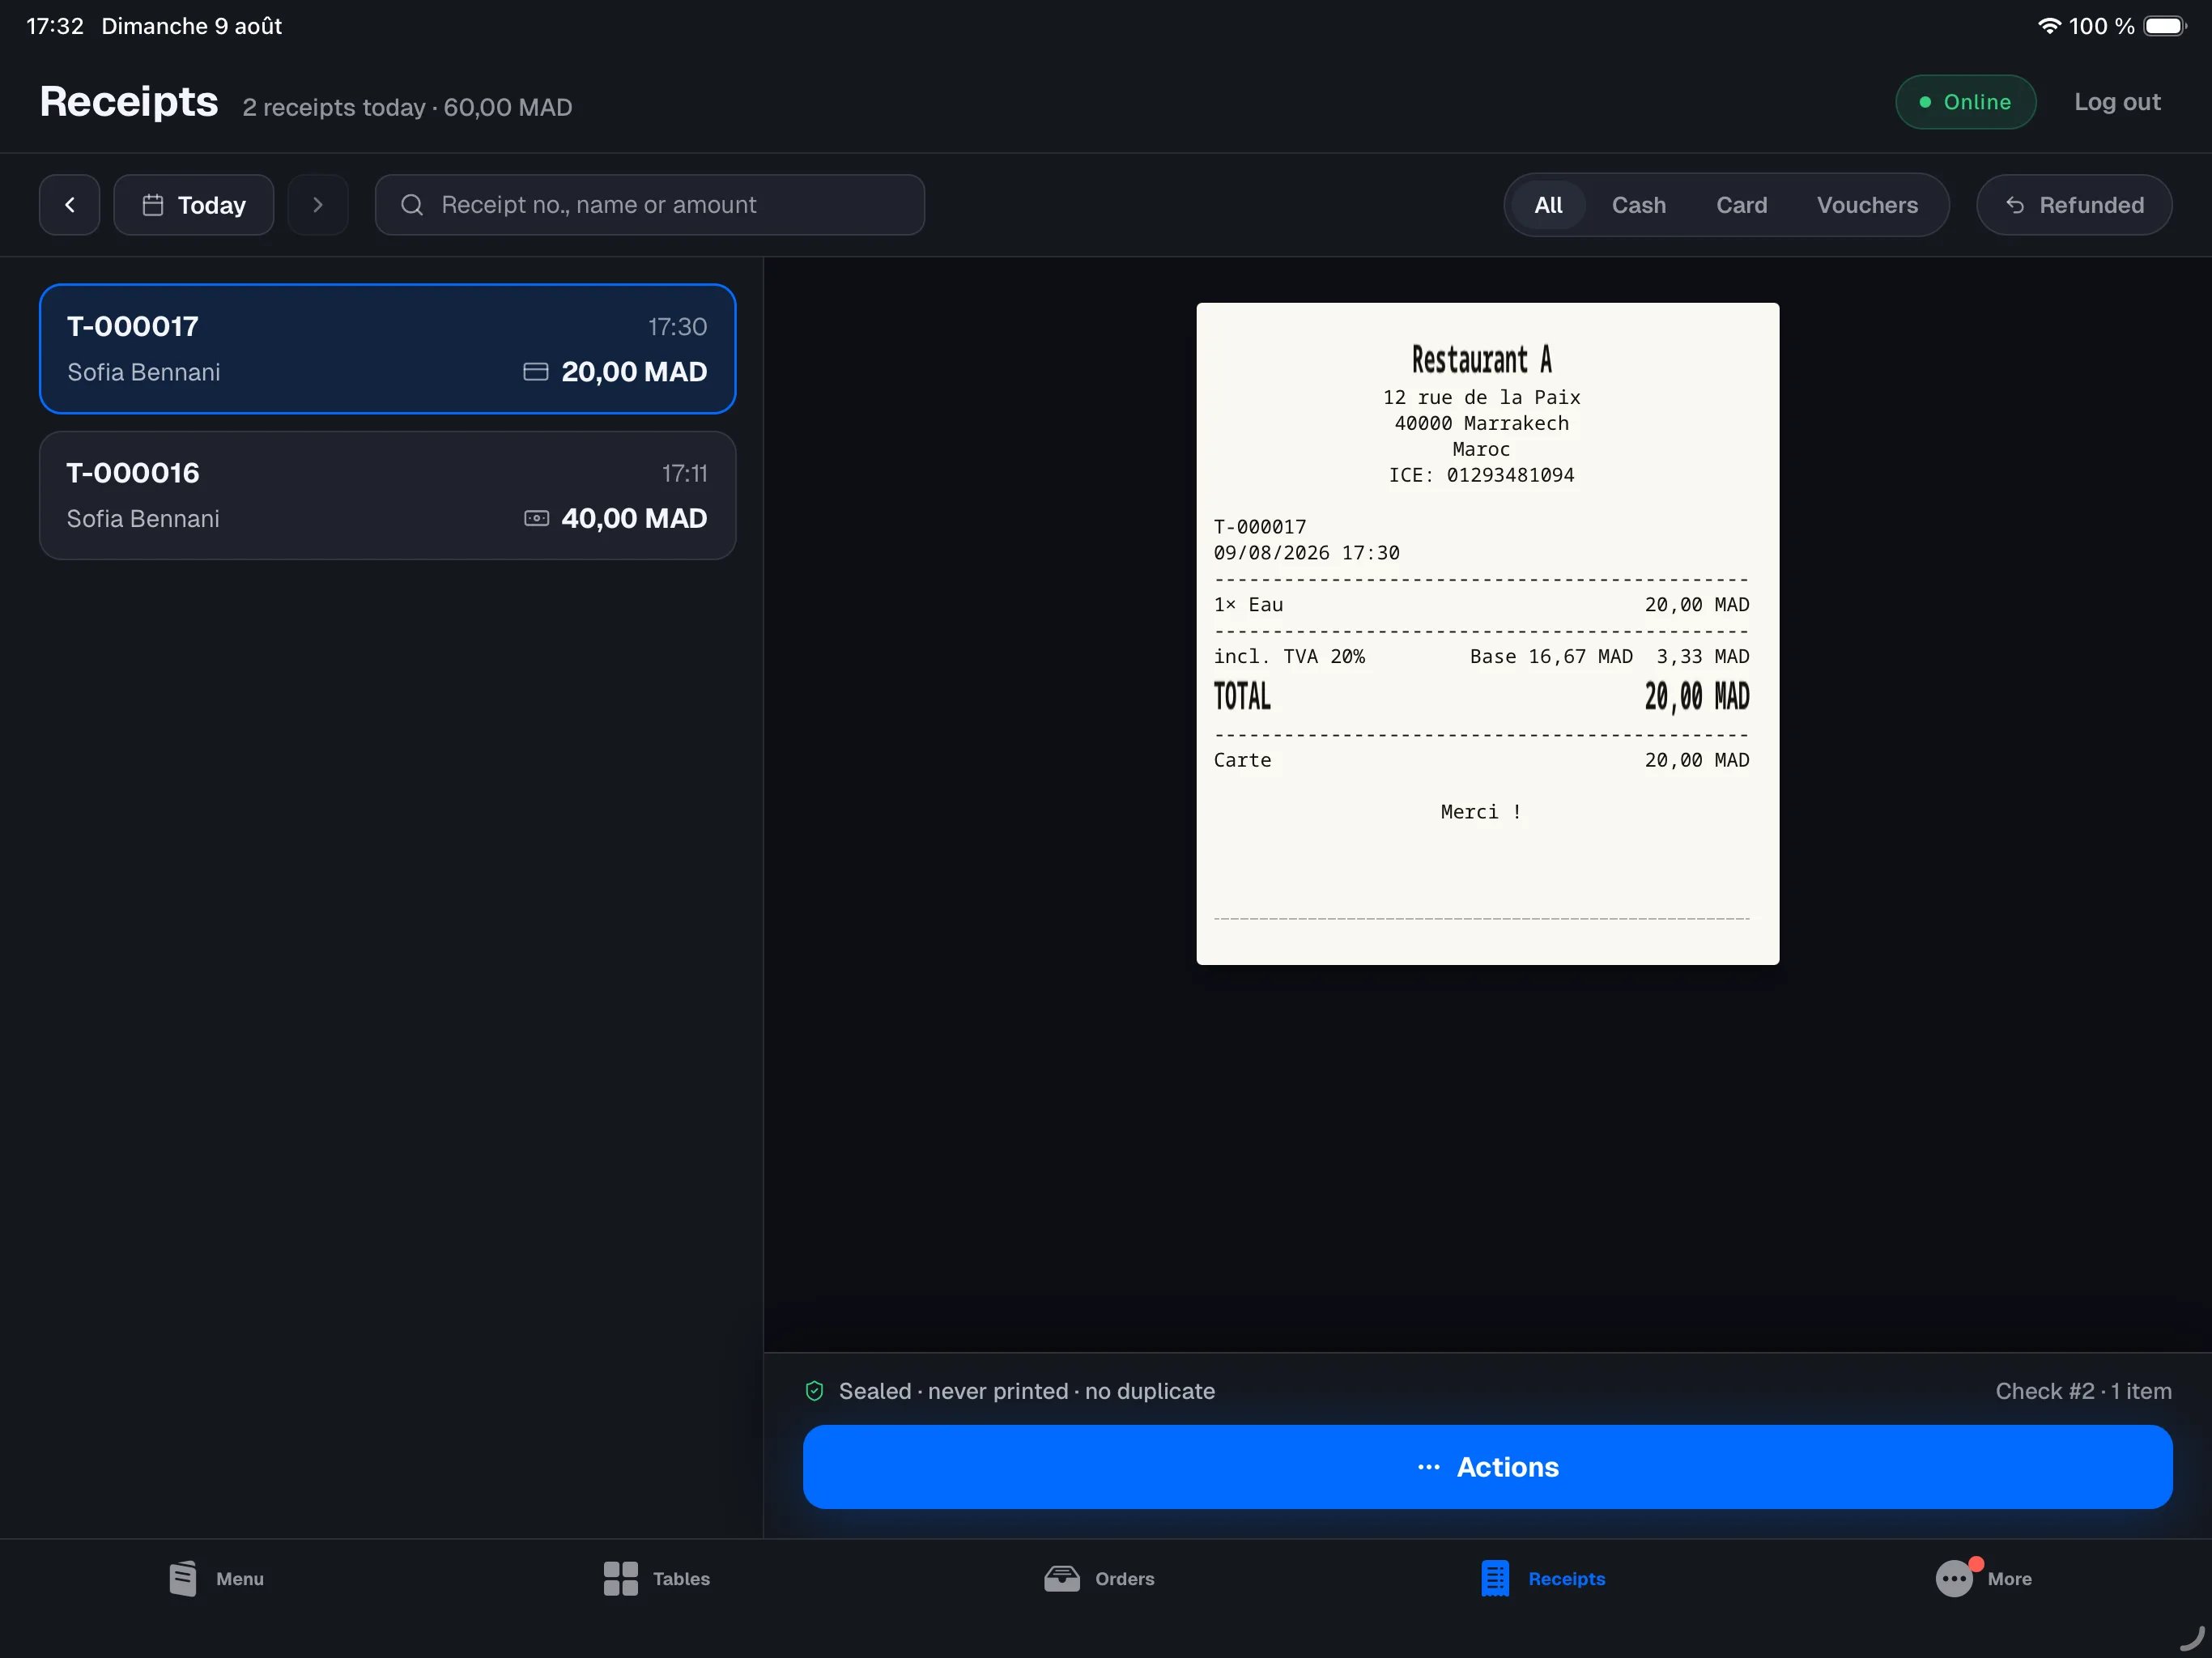This screenshot has height=1658, width=2212.
Task: Click the ellipsis icon in the Actions button
Action: coord(1428,1467)
